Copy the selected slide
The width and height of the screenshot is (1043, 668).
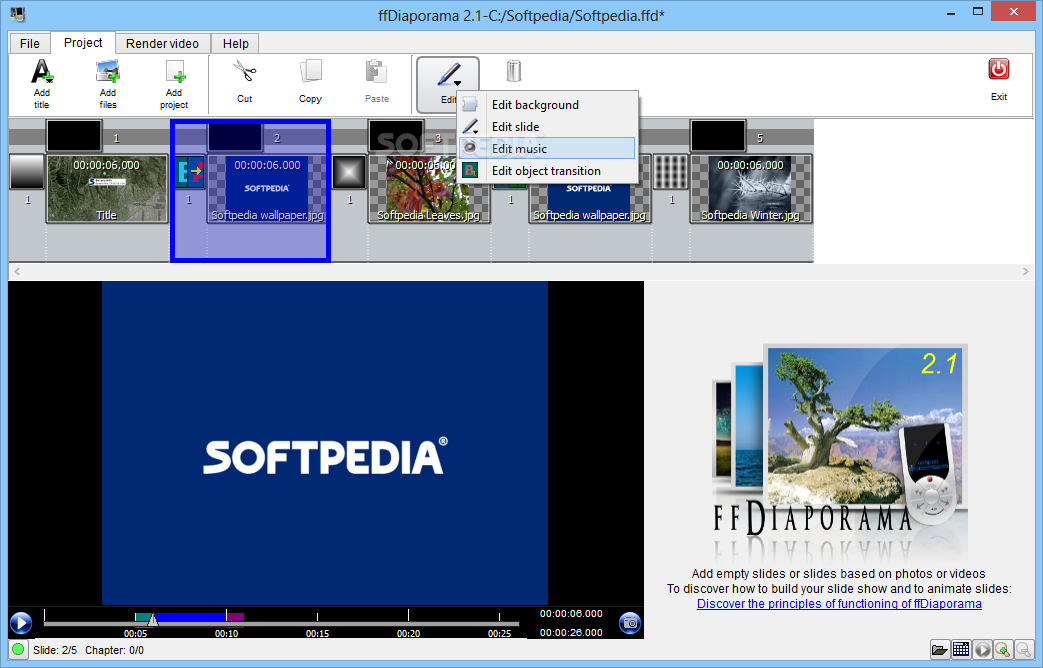(310, 72)
